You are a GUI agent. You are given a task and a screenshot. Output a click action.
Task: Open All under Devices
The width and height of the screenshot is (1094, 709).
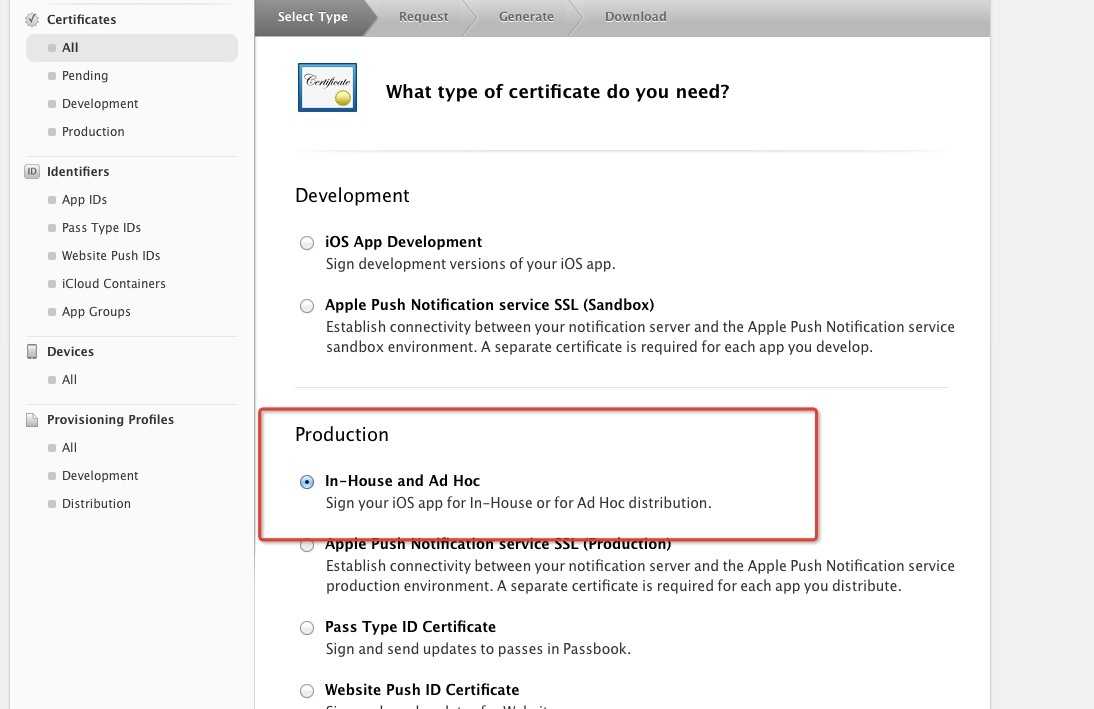pos(69,380)
